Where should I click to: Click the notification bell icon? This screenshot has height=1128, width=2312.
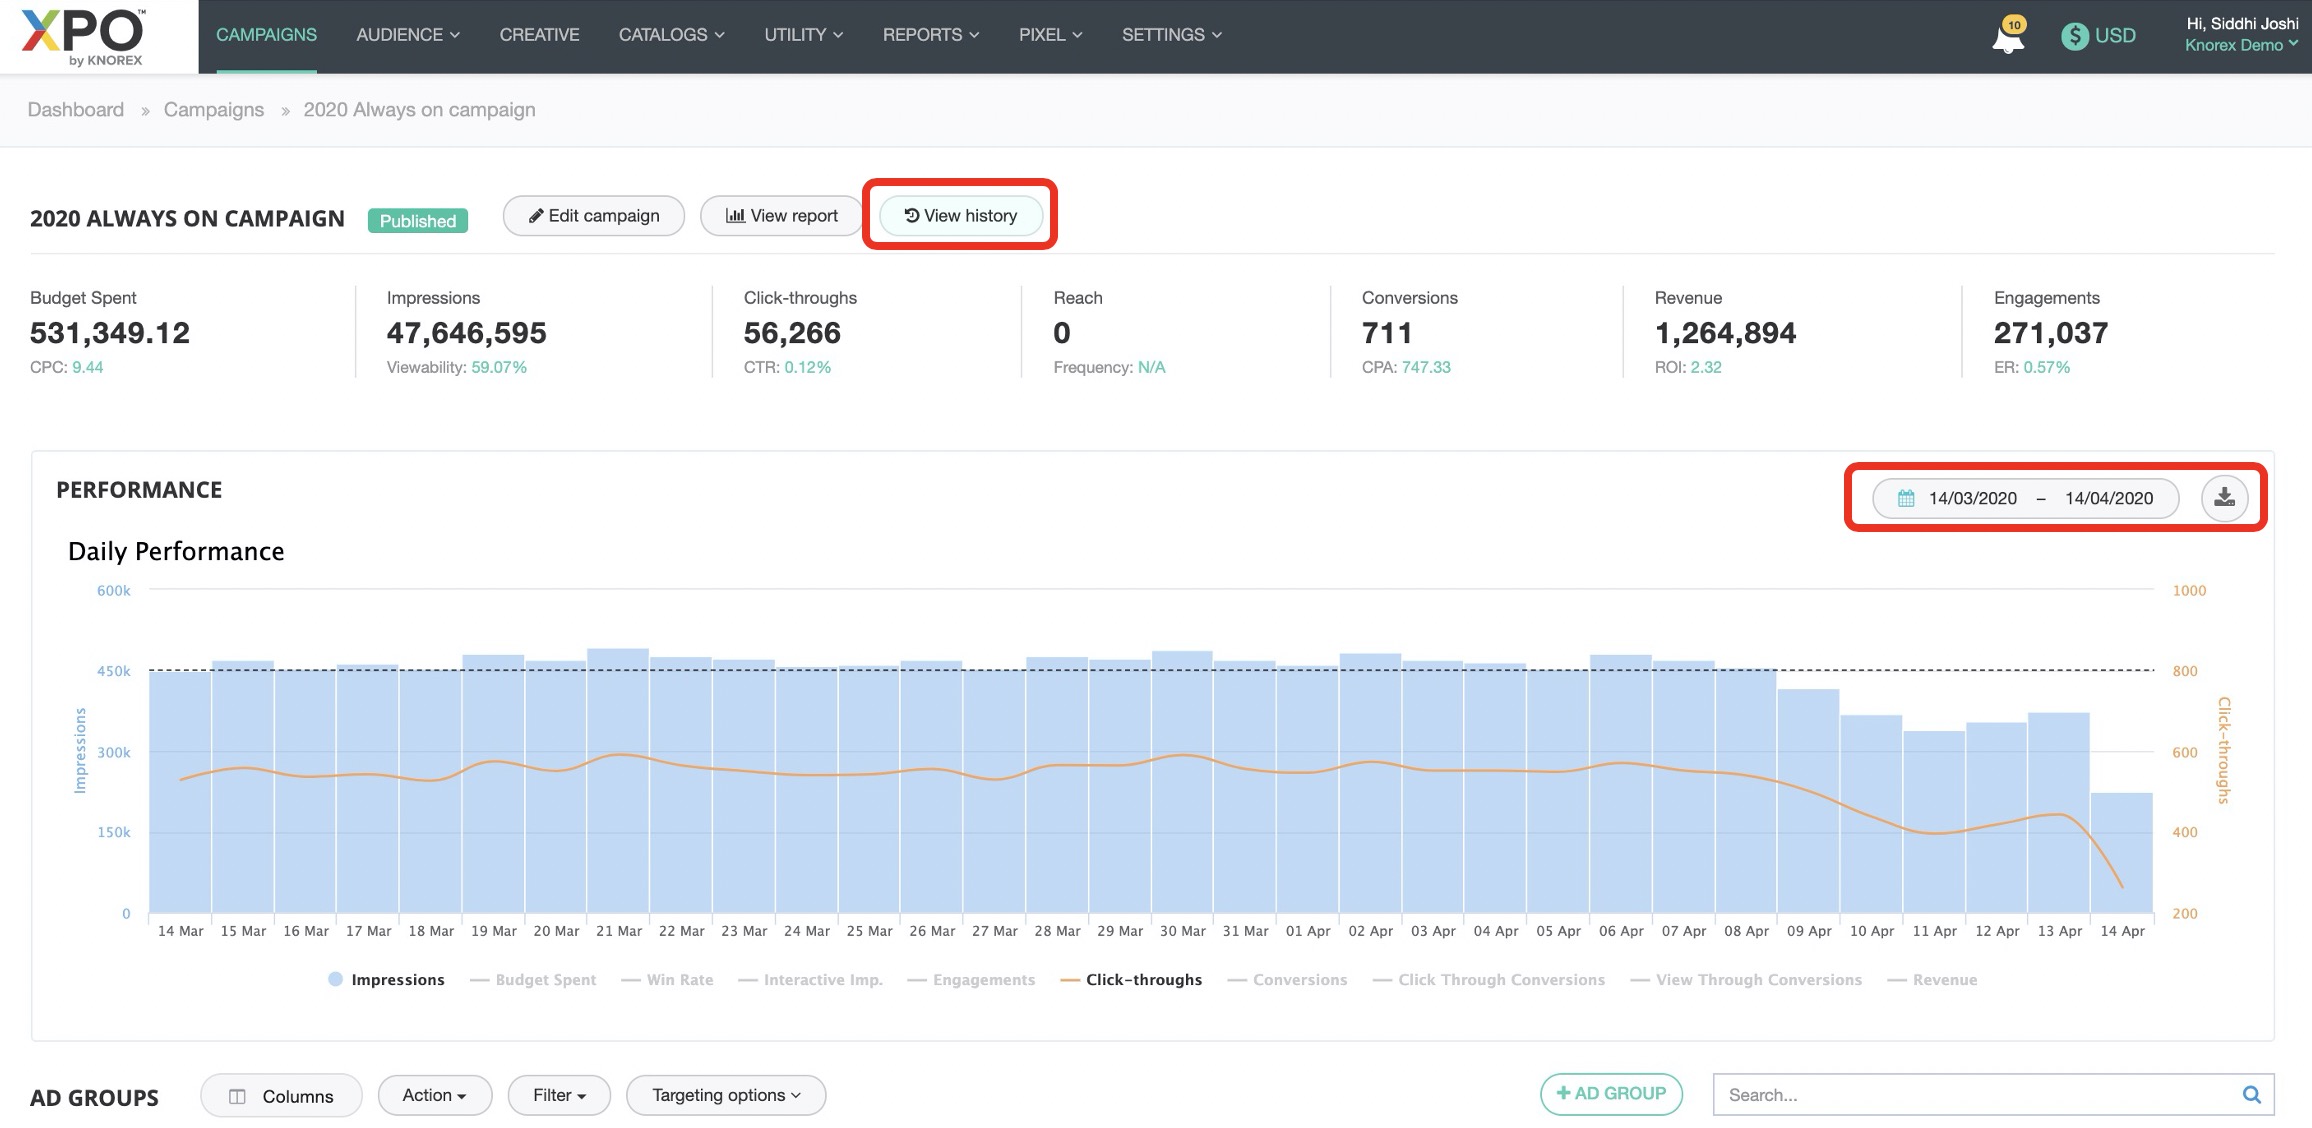pyautogui.click(x=2007, y=38)
